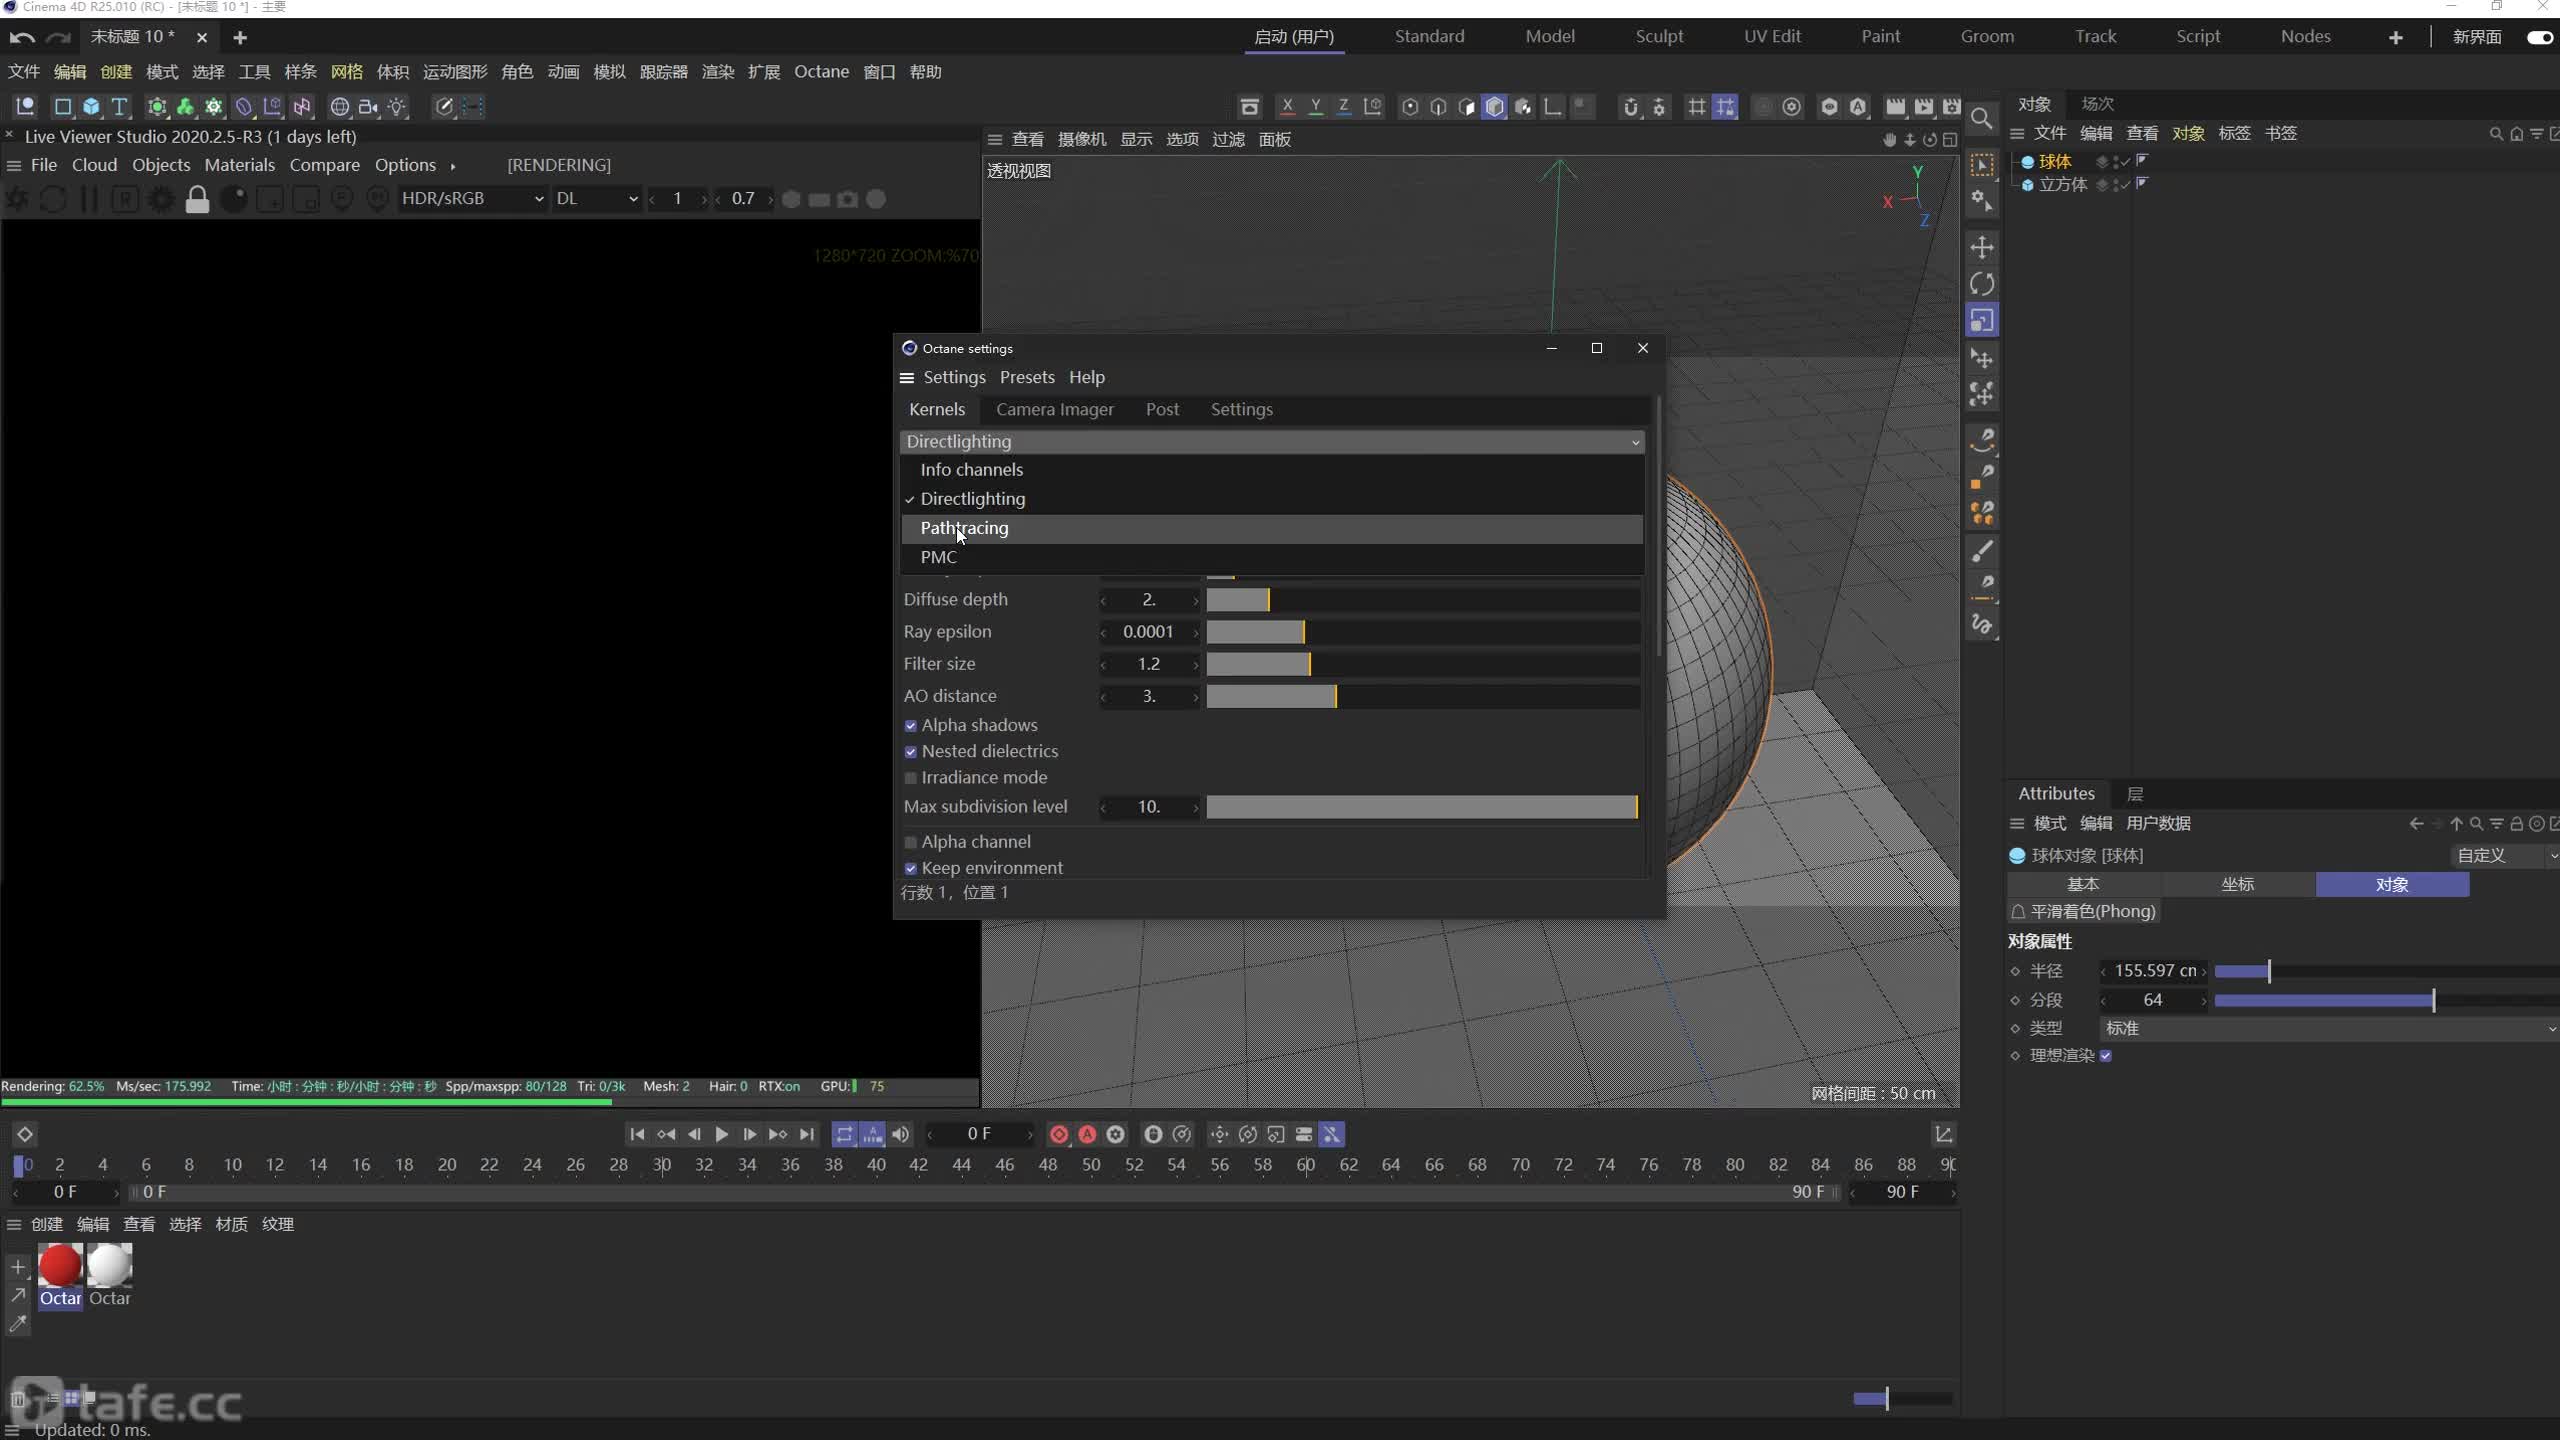The height and width of the screenshot is (1440, 2560).
Task: Click the record active objects keyframe button
Action: pos(1059,1134)
